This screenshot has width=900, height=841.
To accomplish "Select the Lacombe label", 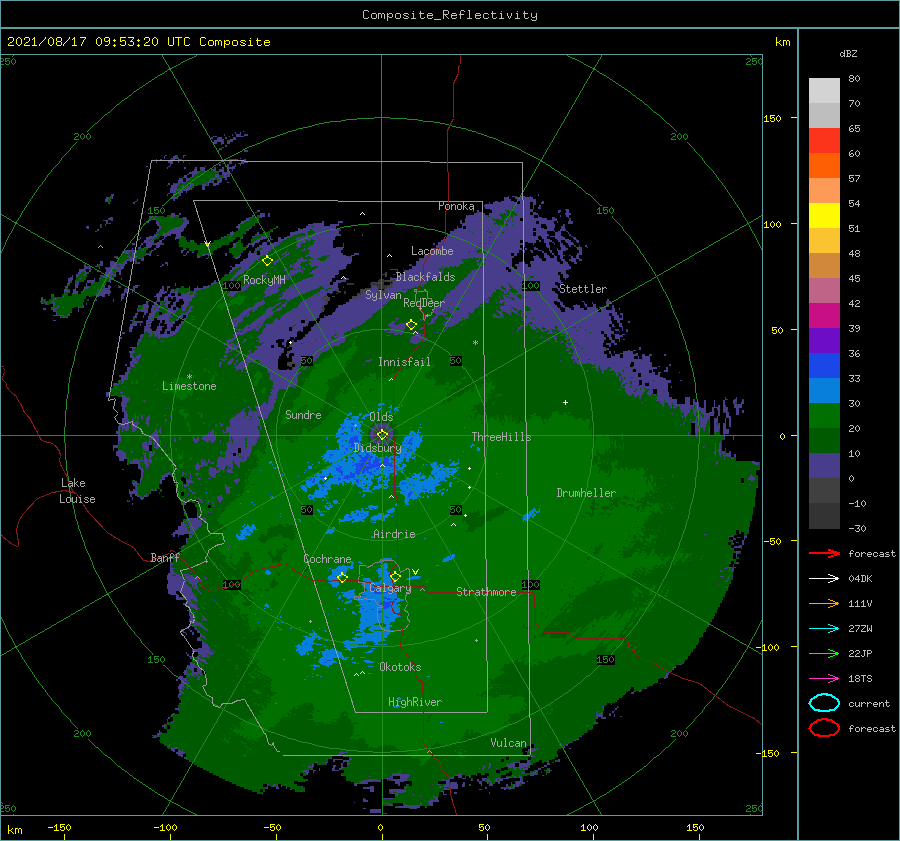I will [432, 251].
